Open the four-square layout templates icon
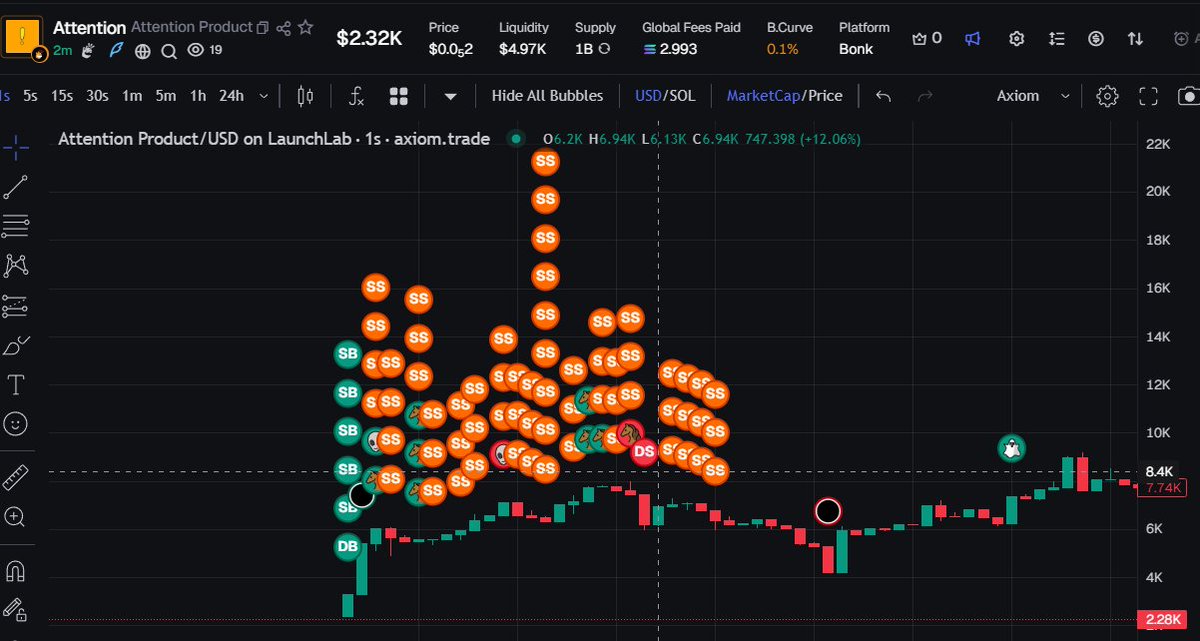This screenshot has height=641, width=1200. (x=399, y=96)
